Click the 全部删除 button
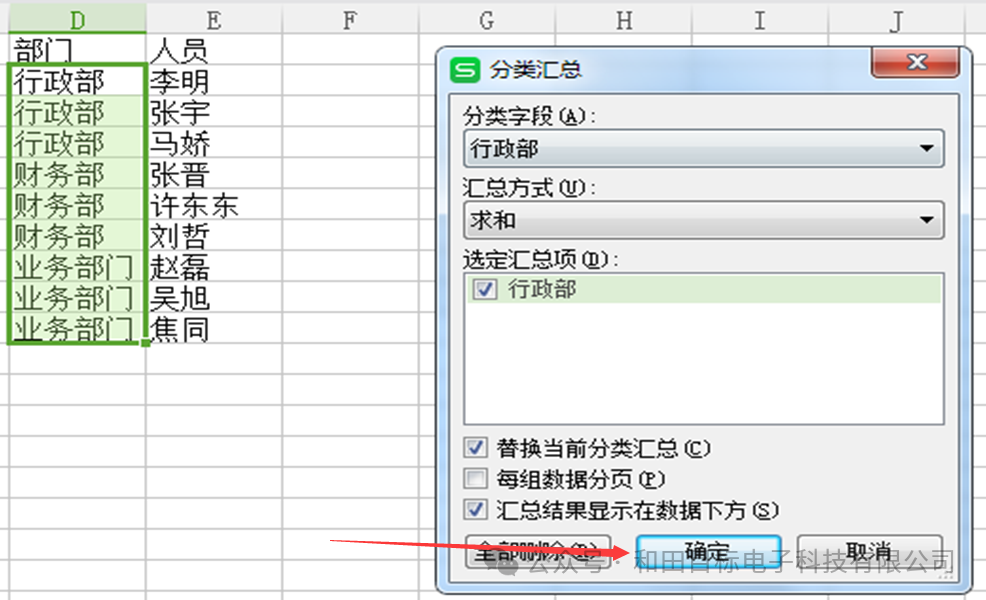 (x=538, y=552)
